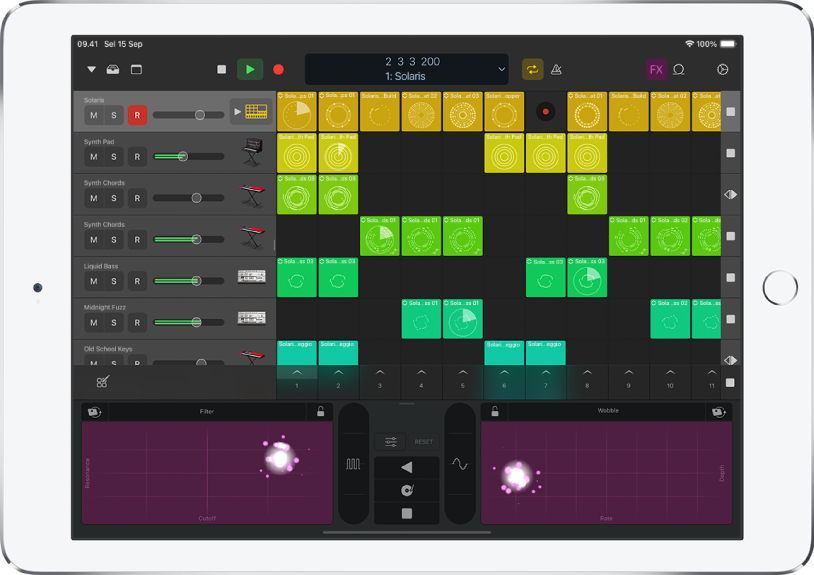Open the Old School Keys instrument icon
This screenshot has width=814, height=575.
(252, 357)
